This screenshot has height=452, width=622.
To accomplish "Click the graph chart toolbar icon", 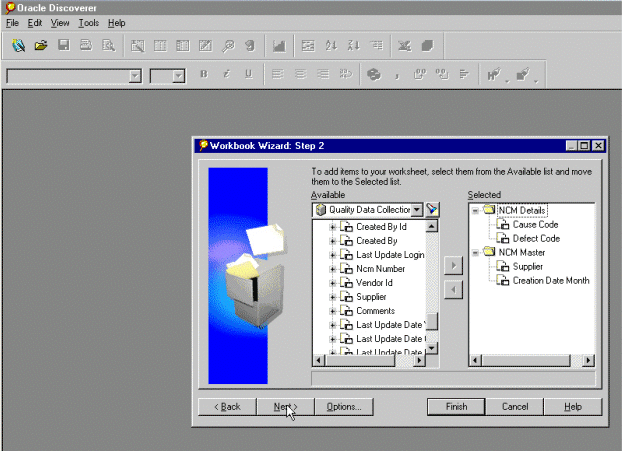I will pos(279,46).
